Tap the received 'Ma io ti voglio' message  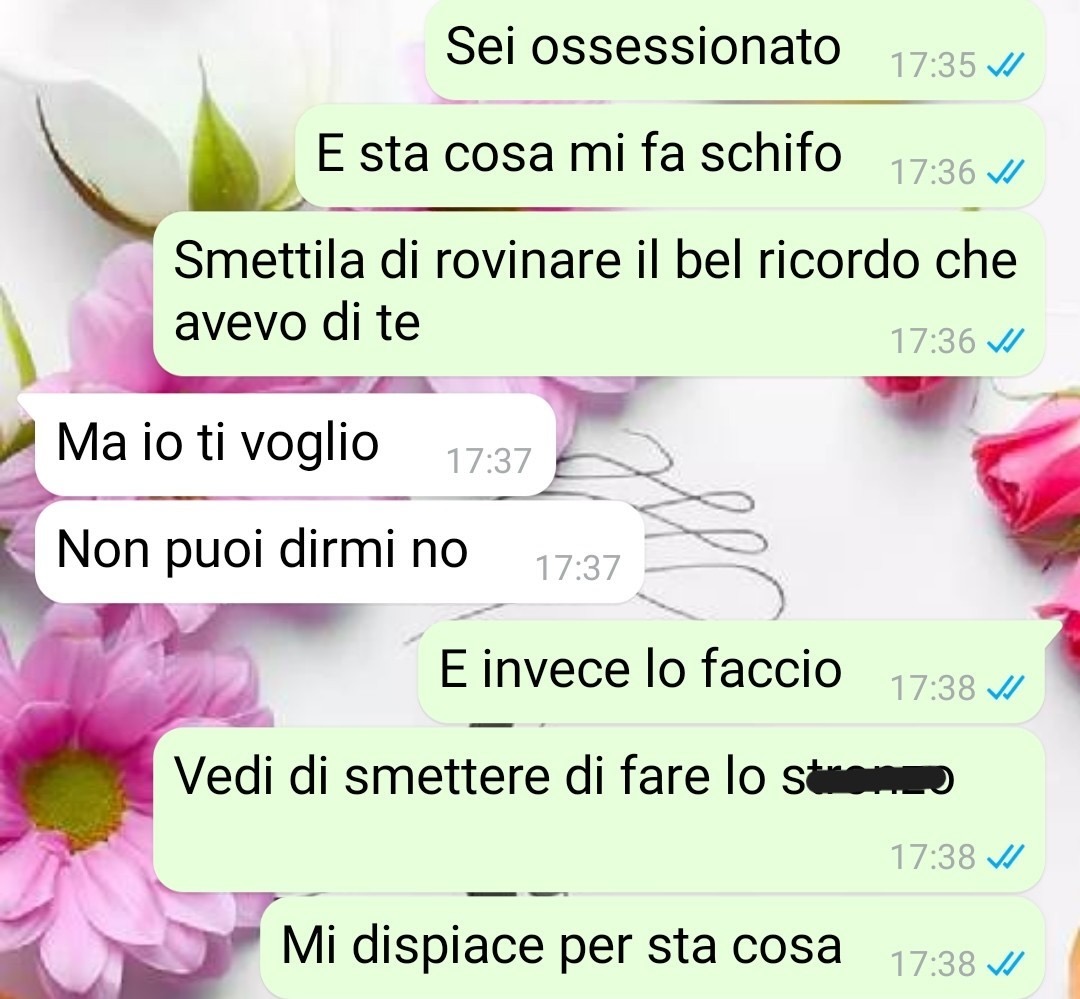pos(295,444)
